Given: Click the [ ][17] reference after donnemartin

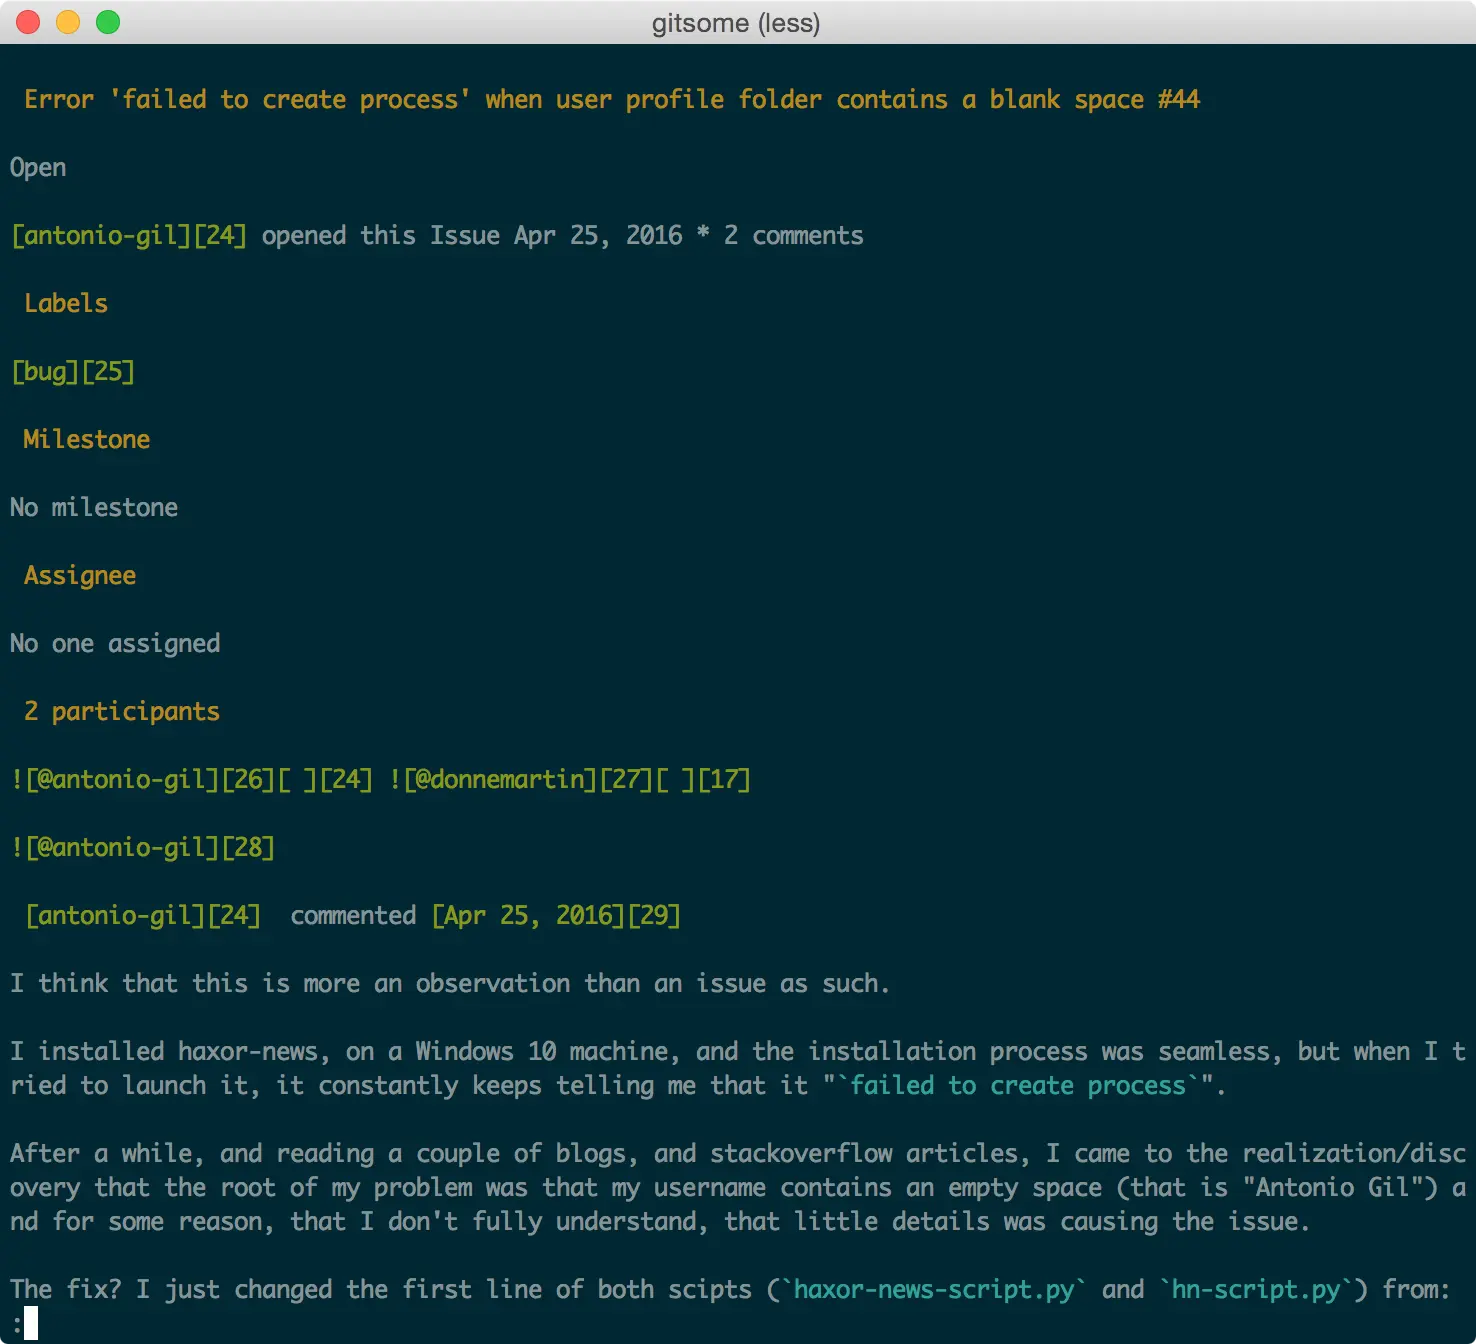Looking at the screenshot, I should 703,780.
